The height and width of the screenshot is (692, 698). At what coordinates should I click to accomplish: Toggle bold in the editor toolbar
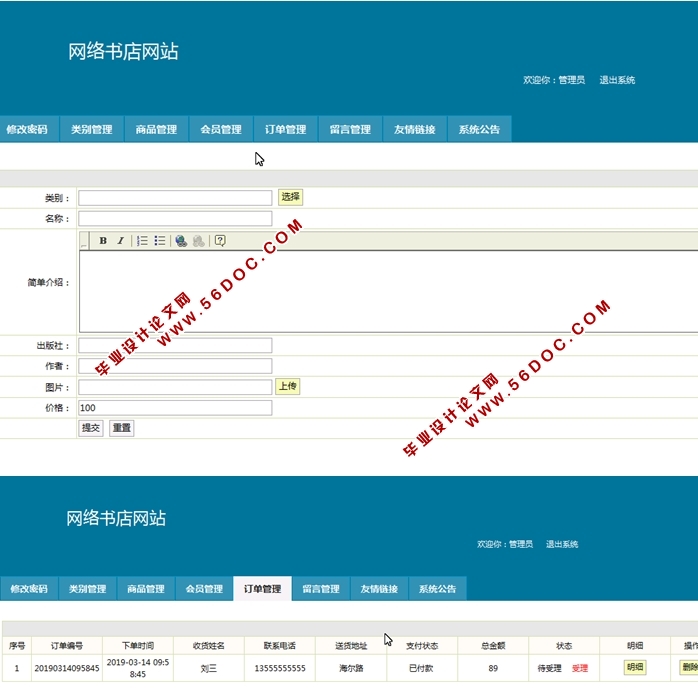tap(103, 240)
